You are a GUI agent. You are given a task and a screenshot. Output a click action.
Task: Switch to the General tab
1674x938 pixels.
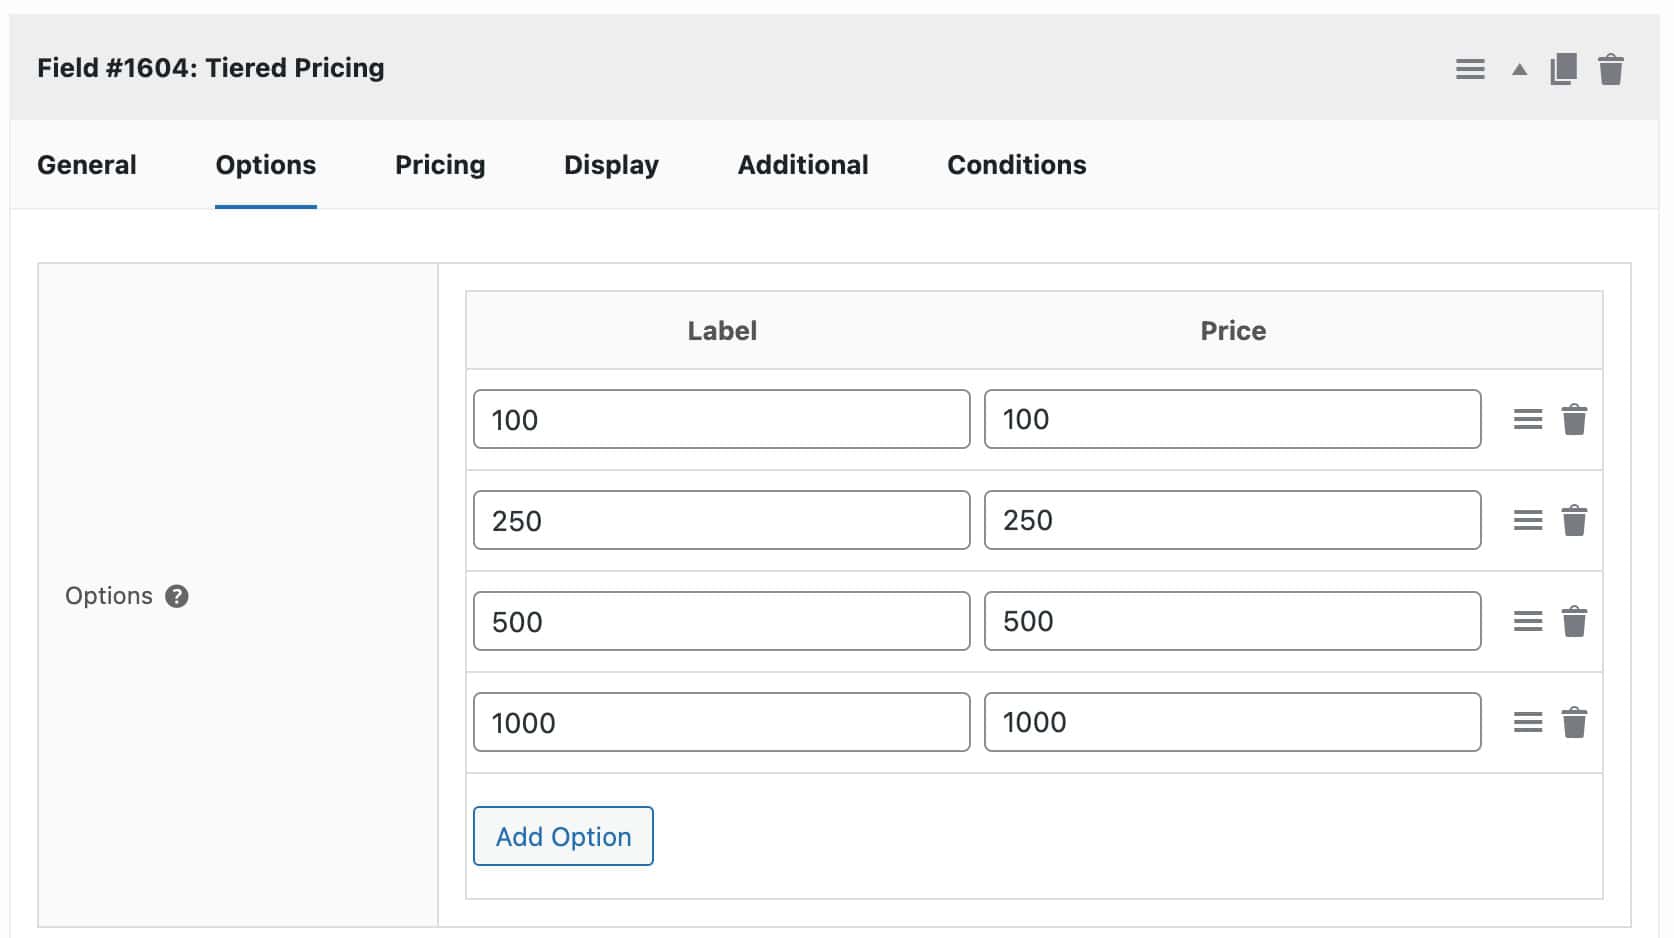86,164
